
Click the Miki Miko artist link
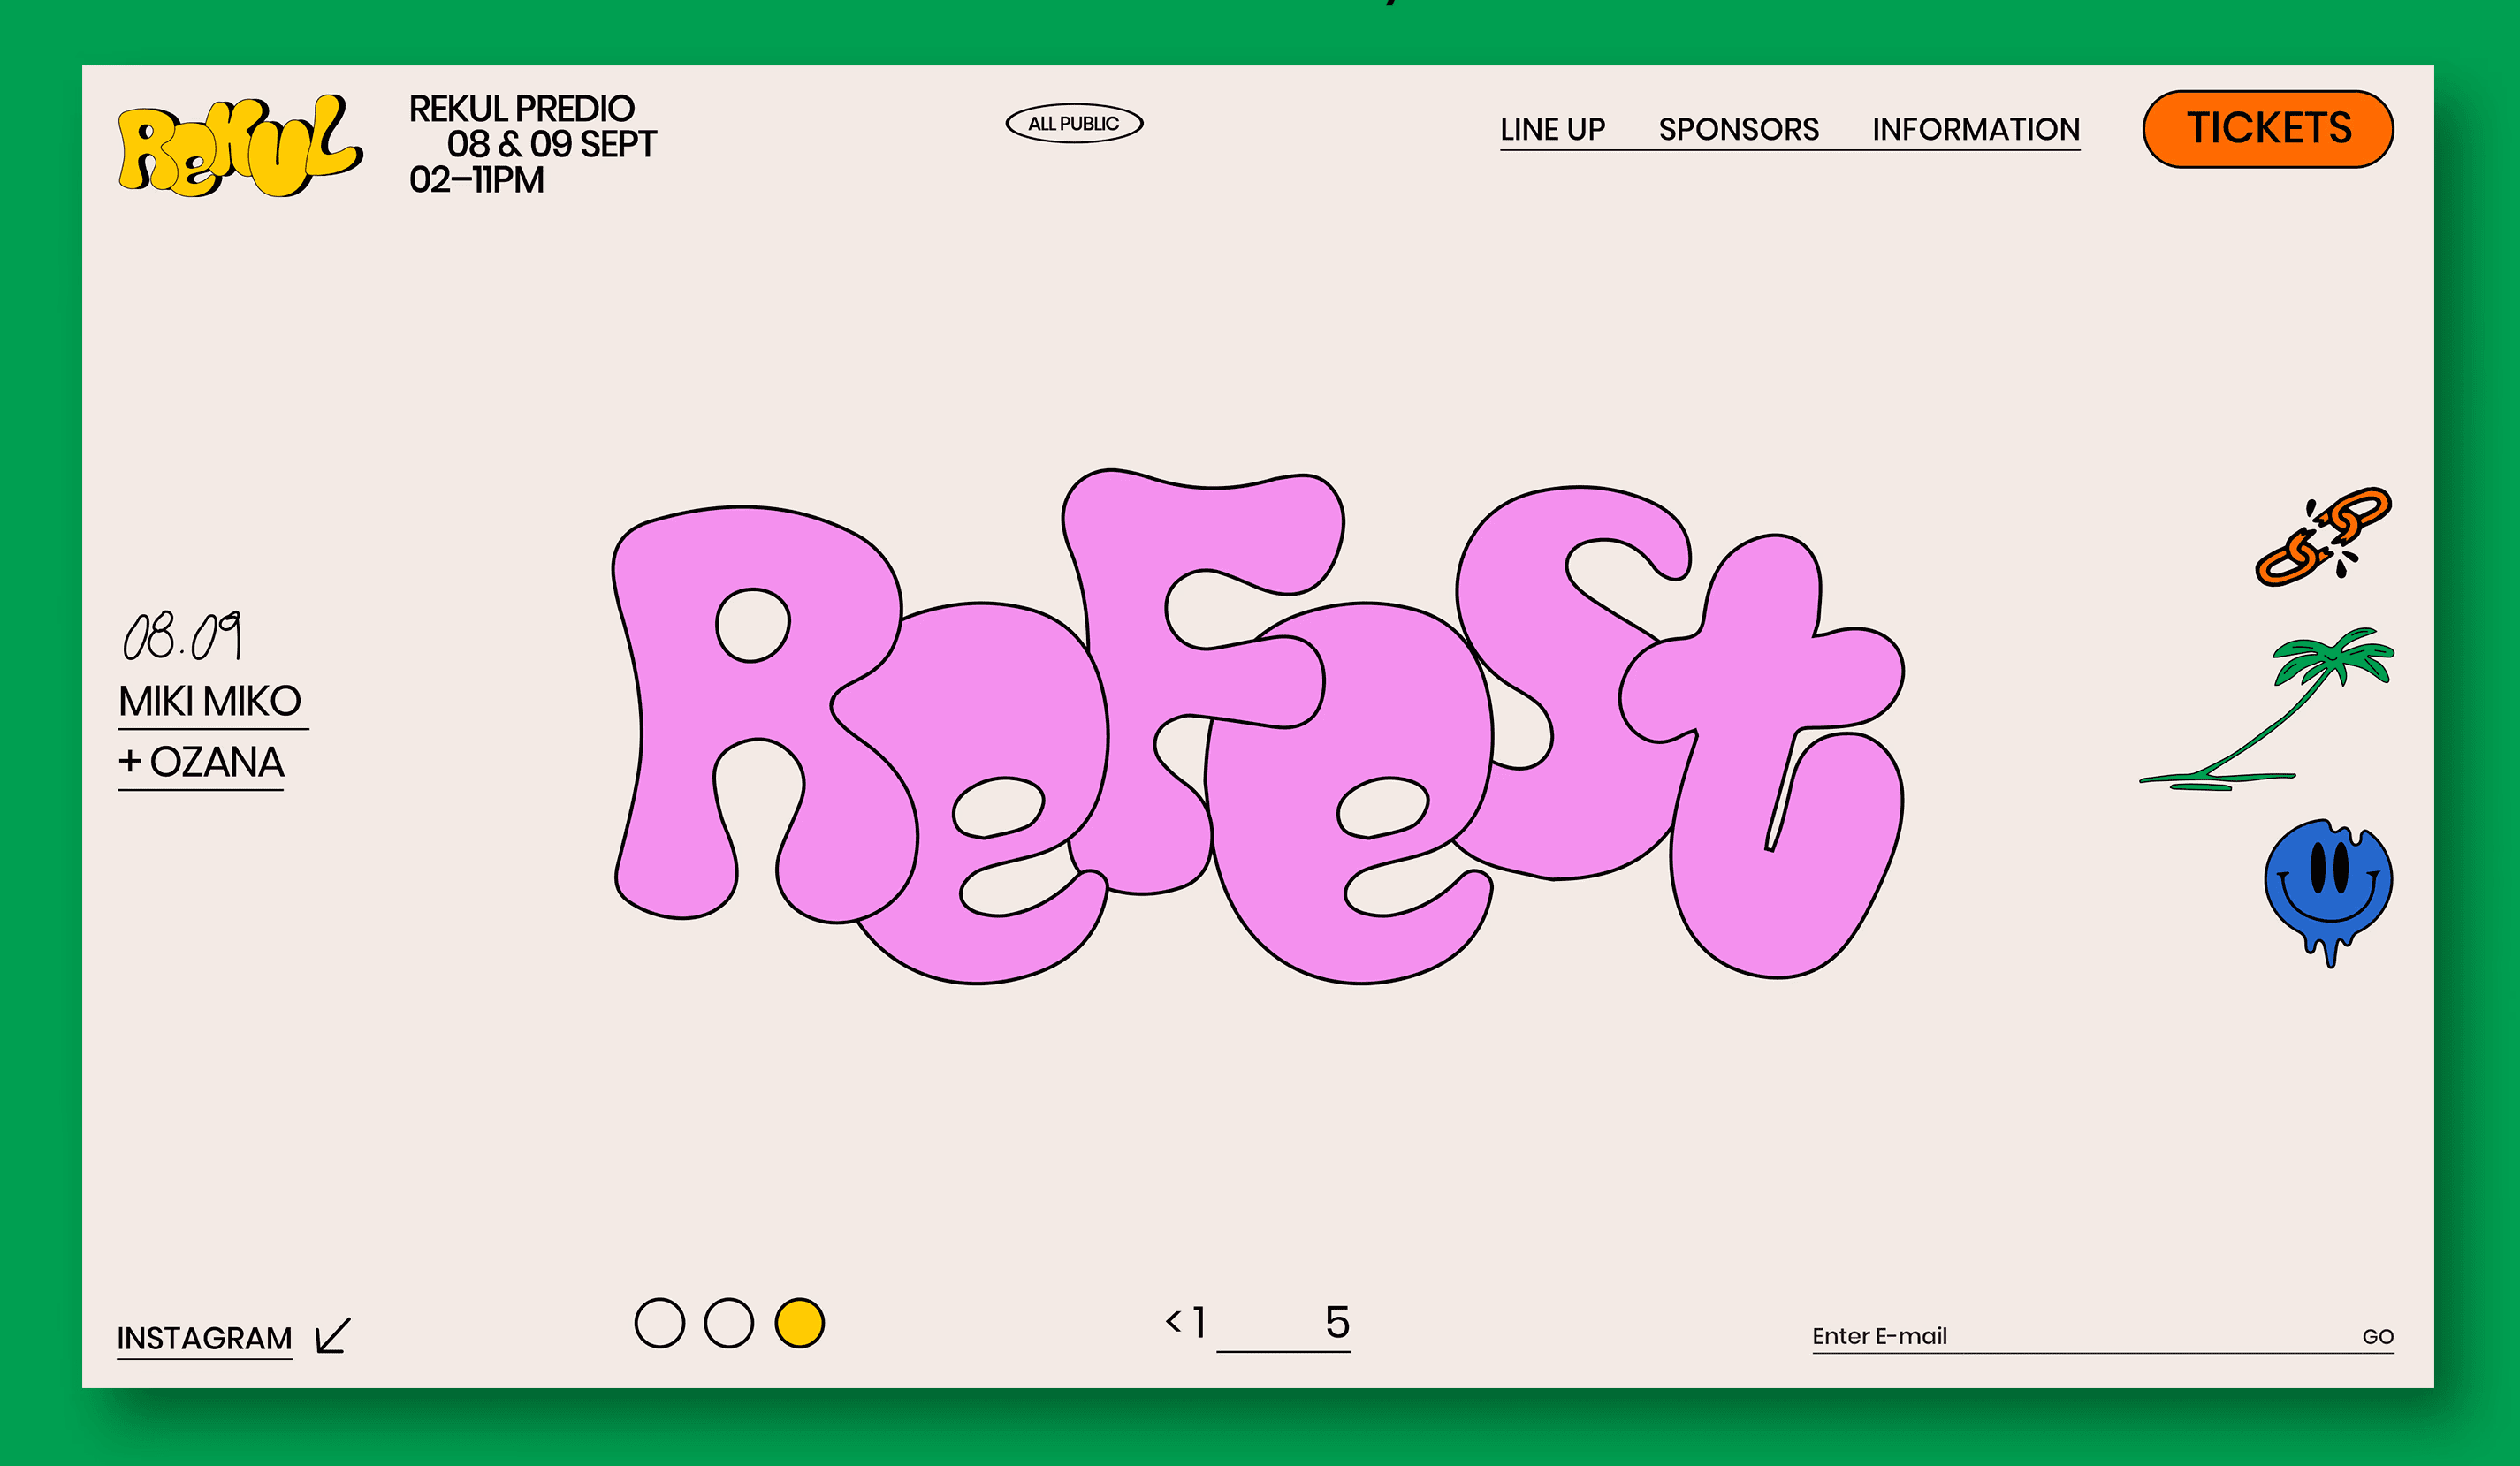click(210, 701)
